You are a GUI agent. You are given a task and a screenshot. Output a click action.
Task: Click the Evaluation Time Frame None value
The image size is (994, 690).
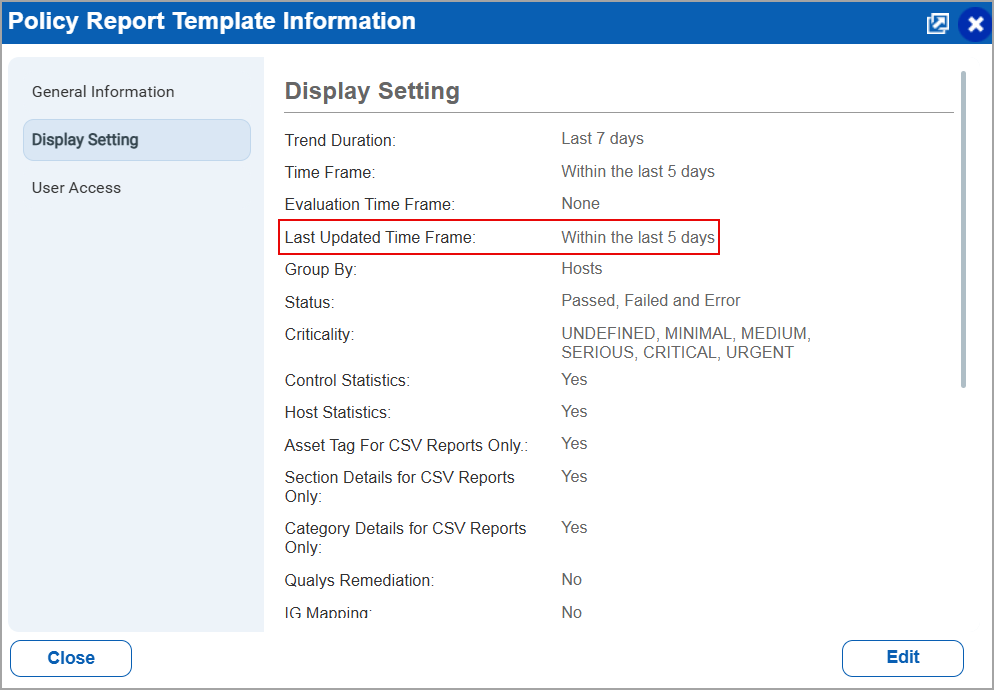(580, 204)
